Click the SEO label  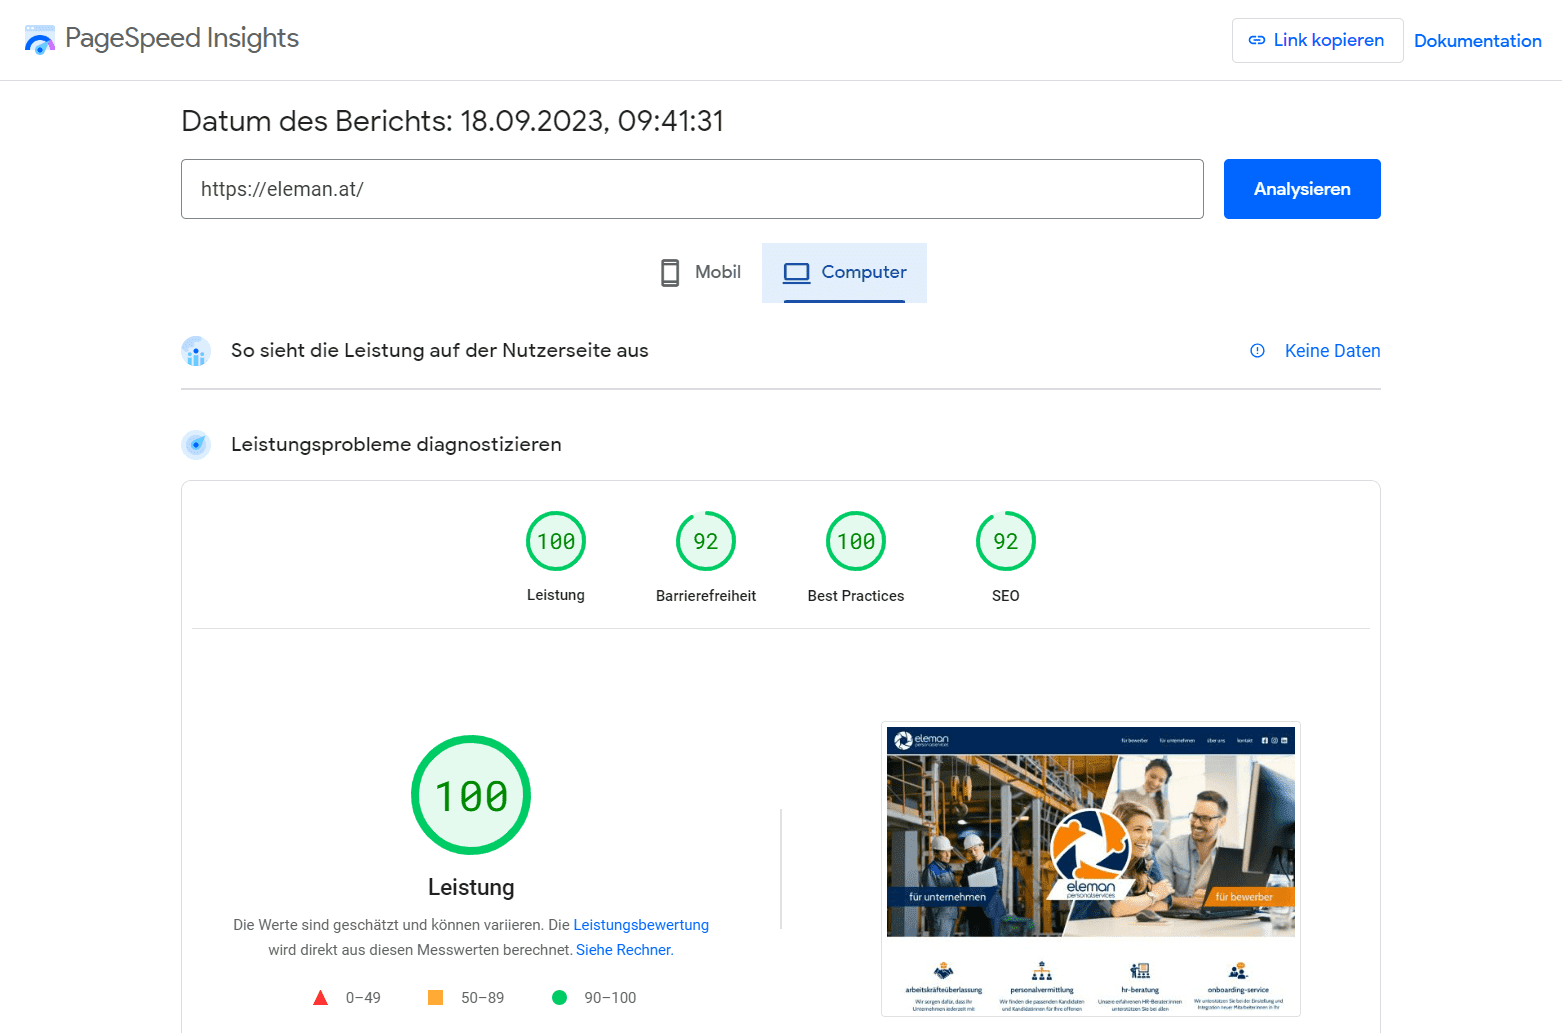(x=1006, y=596)
